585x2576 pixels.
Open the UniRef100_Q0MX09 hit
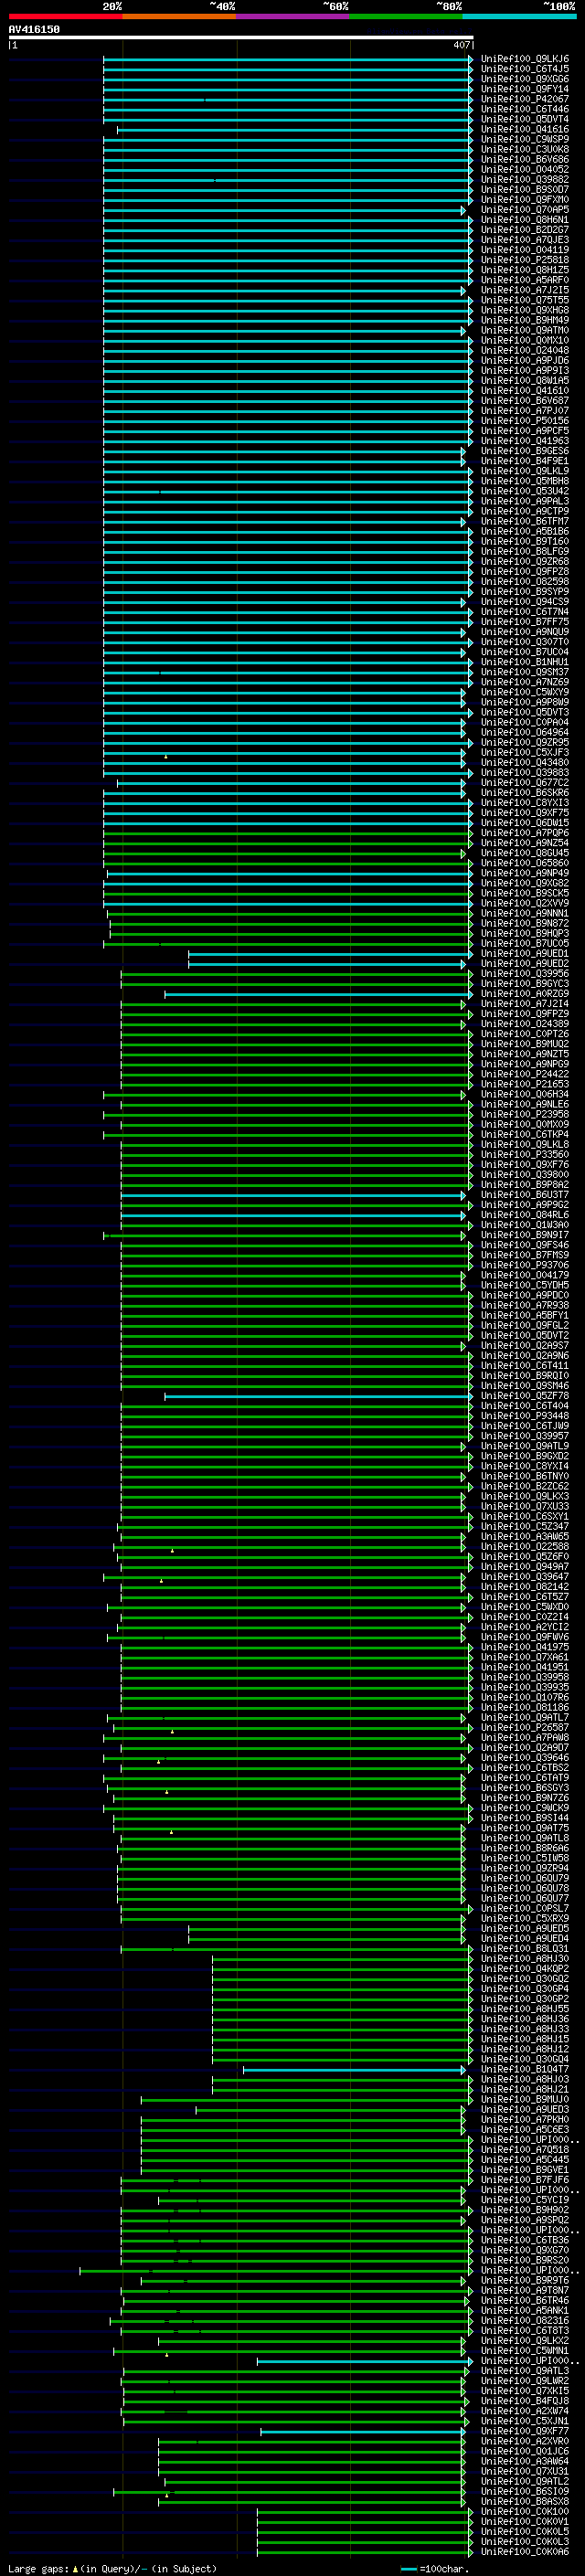click(x=524, y=1124)
